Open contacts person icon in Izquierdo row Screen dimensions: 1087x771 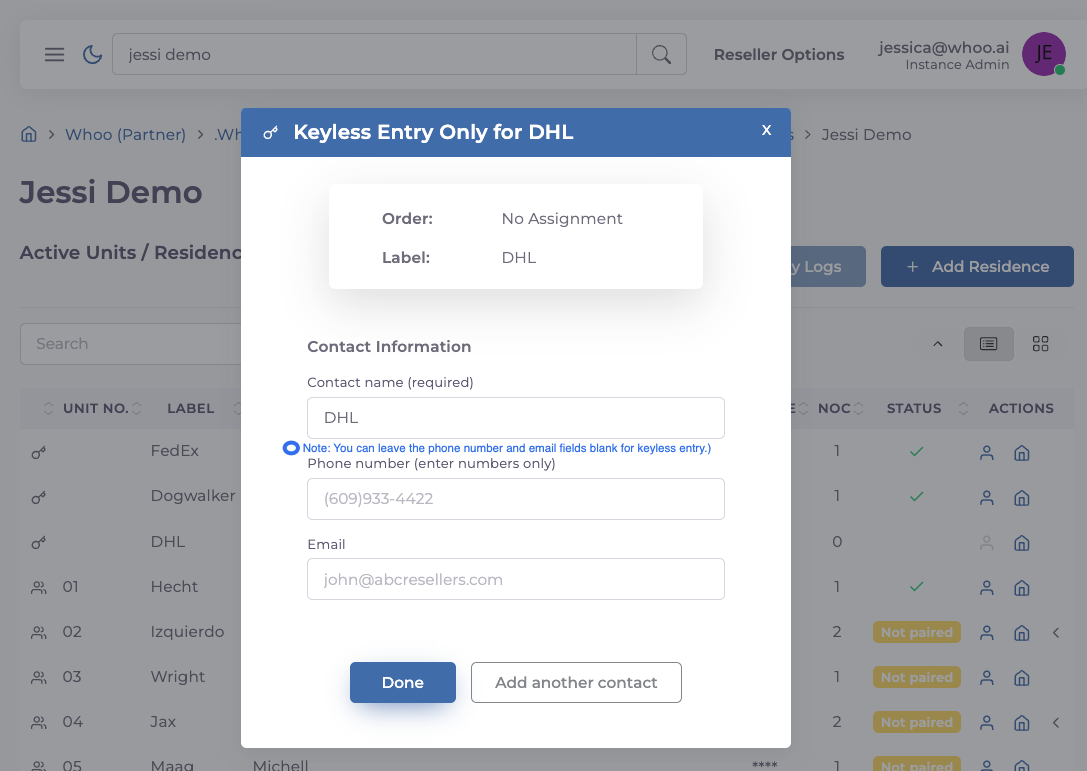986,633
